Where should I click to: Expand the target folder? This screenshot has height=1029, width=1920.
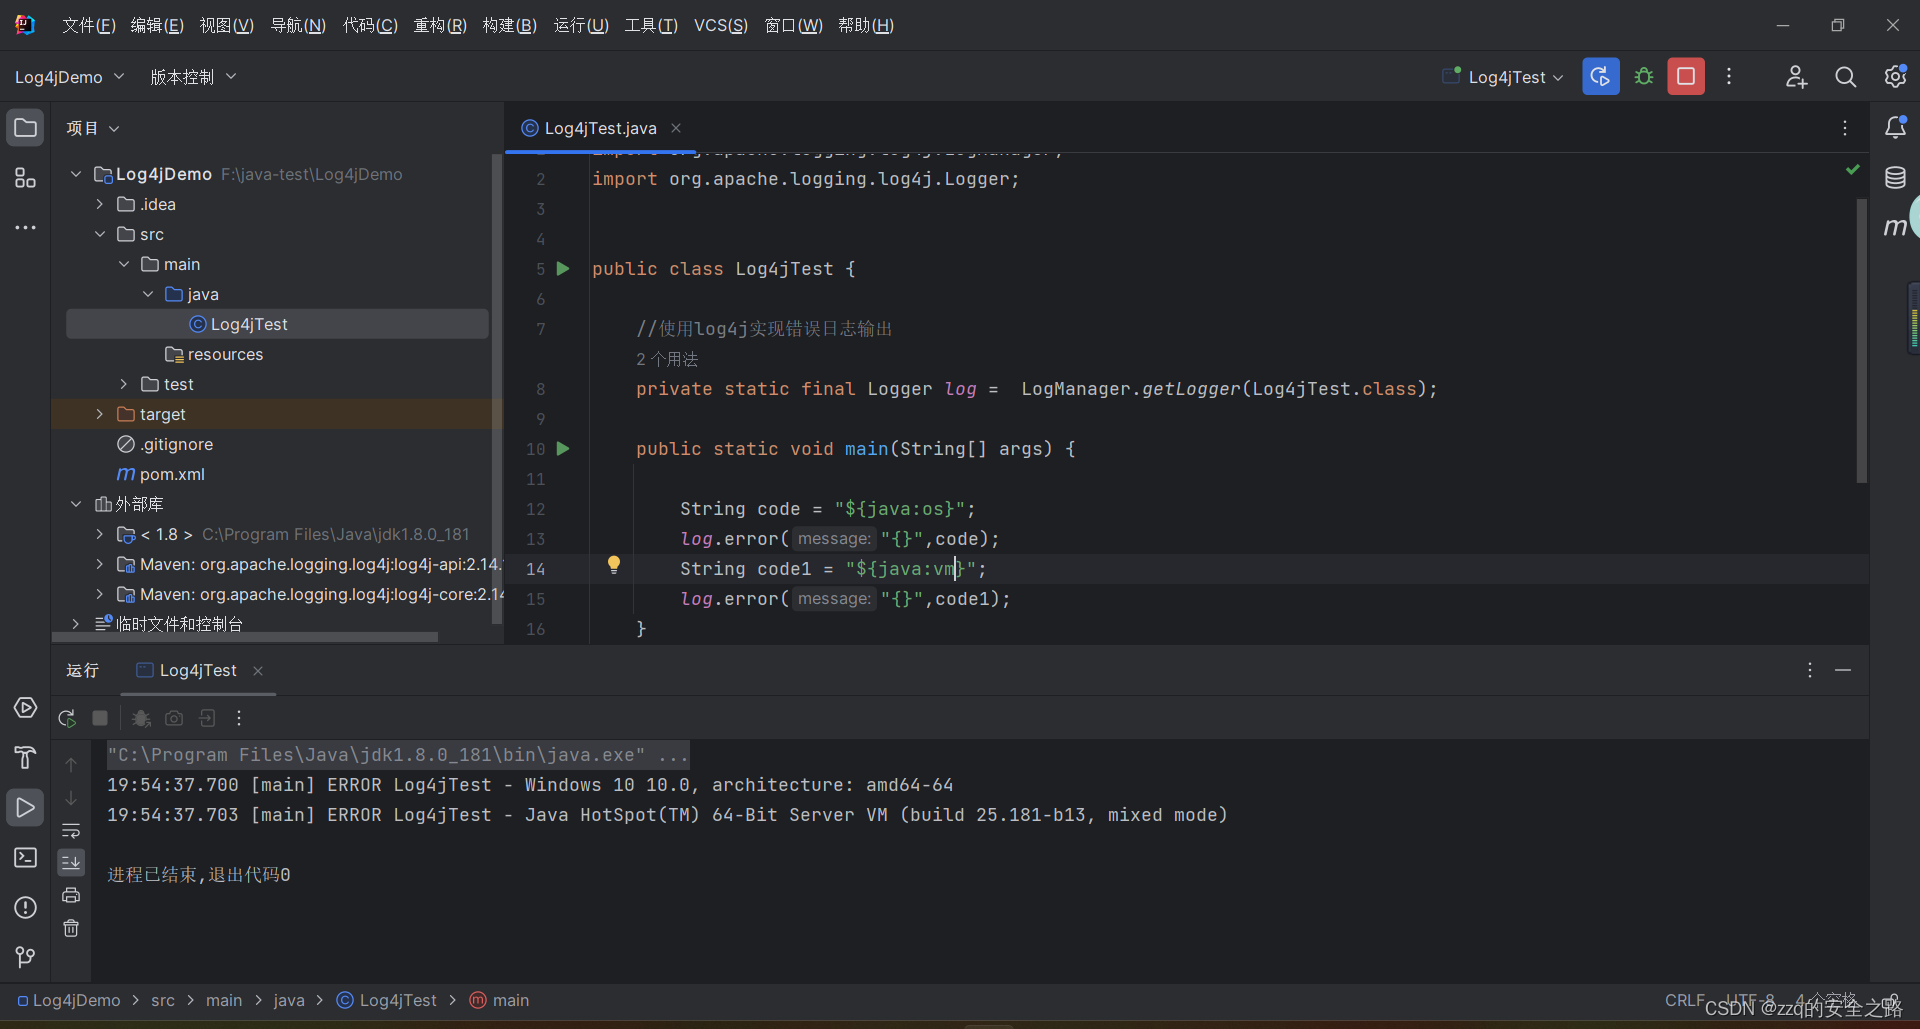point(99,414)
